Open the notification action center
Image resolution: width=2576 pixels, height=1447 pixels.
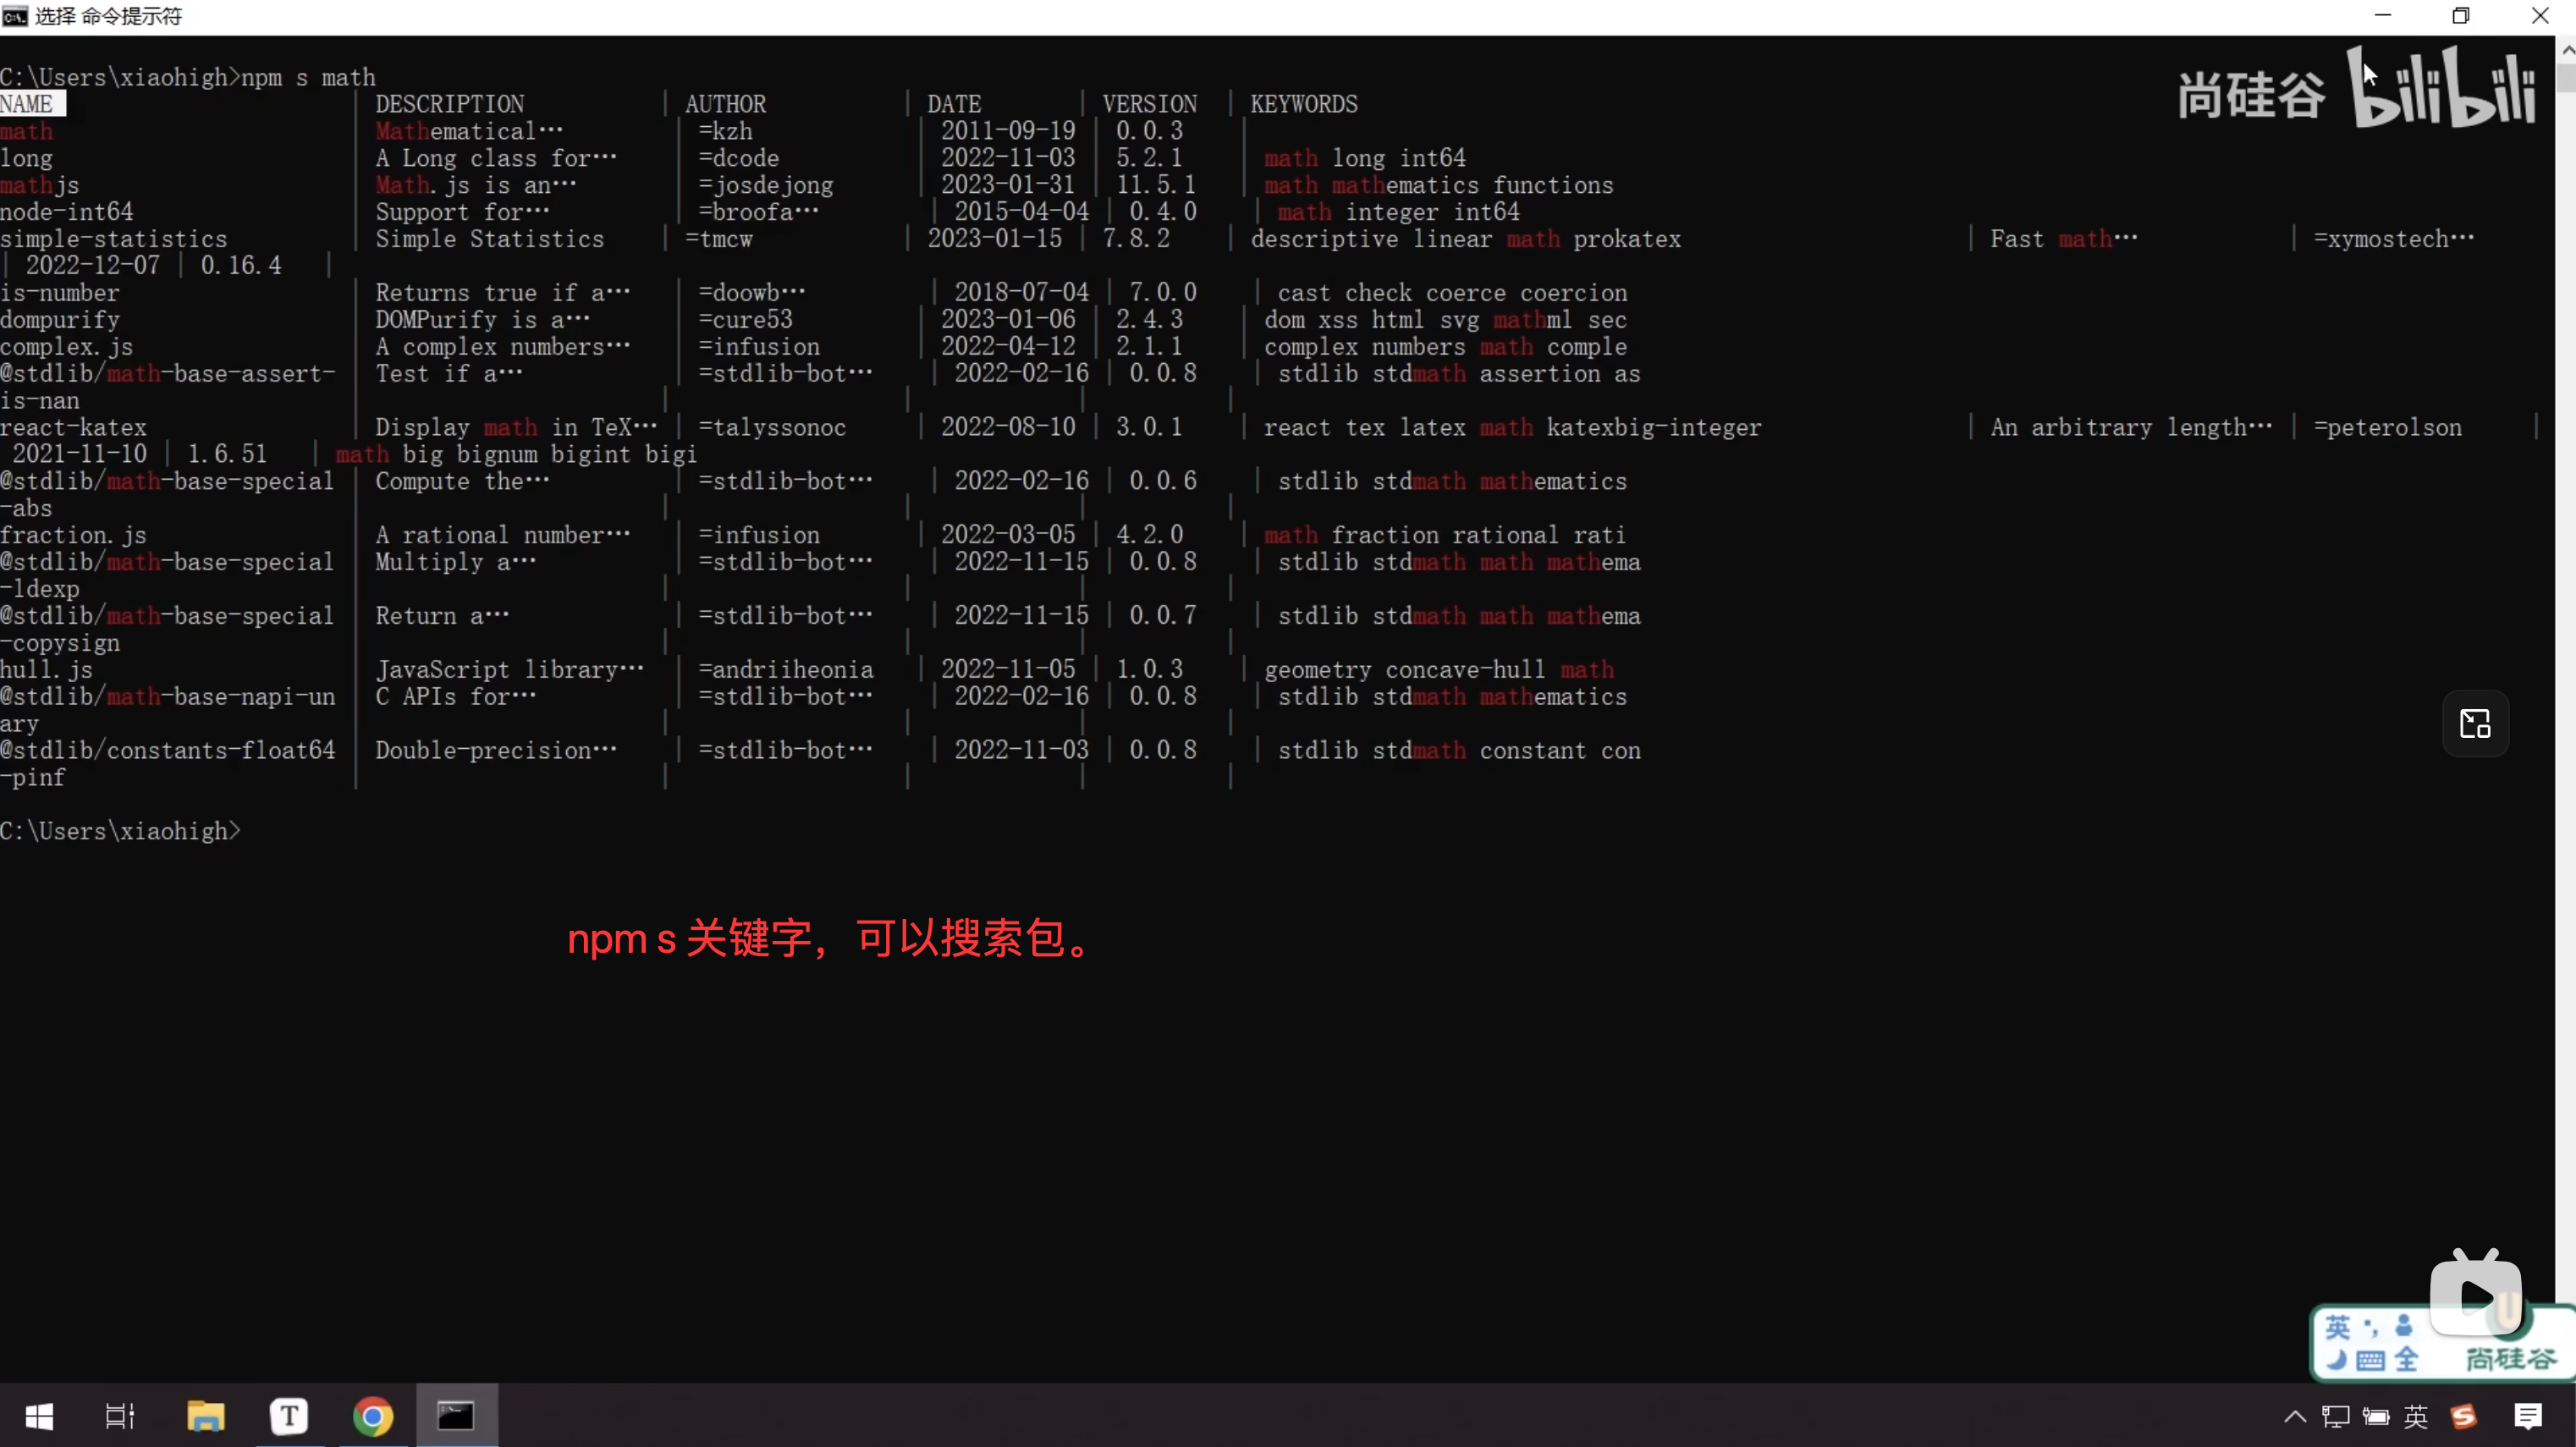(x=2529, y=1416)
